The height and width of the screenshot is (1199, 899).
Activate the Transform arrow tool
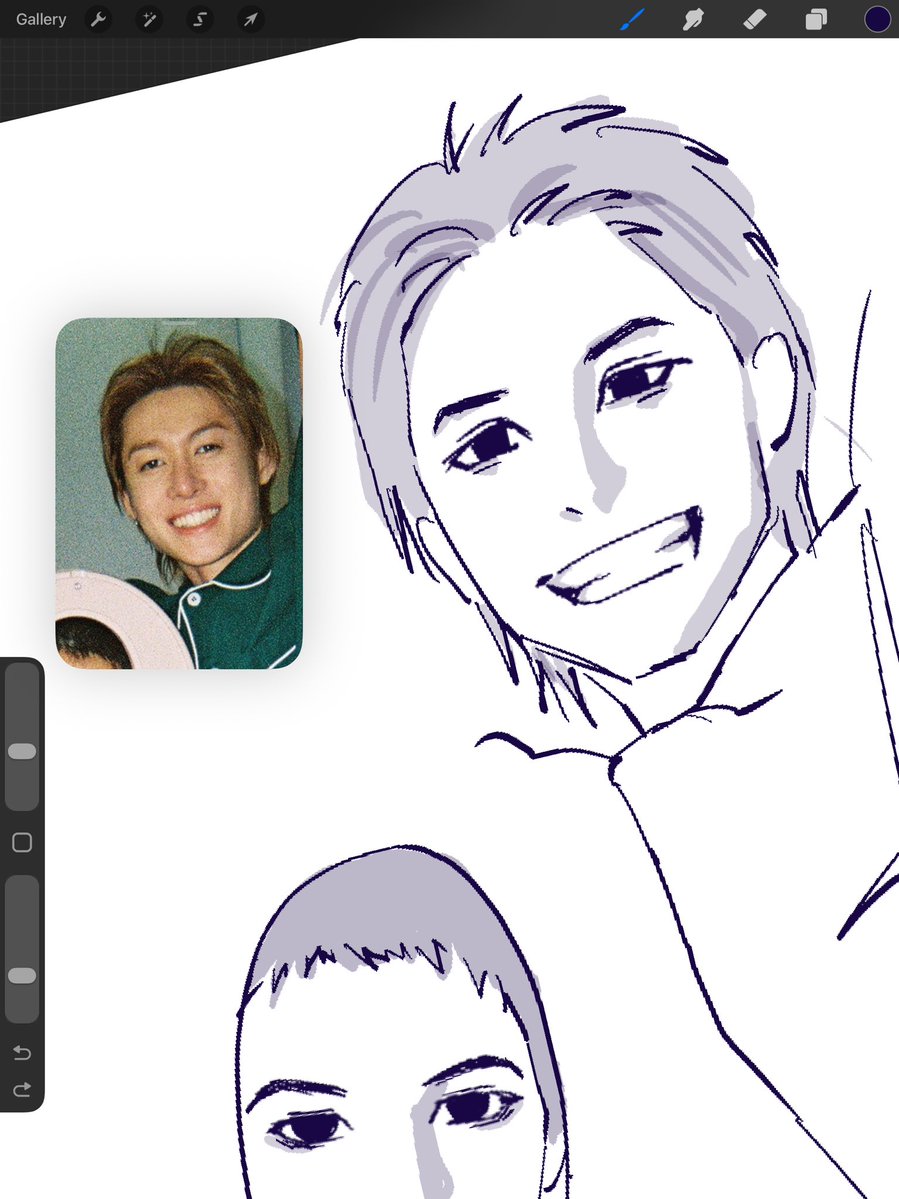251,19
